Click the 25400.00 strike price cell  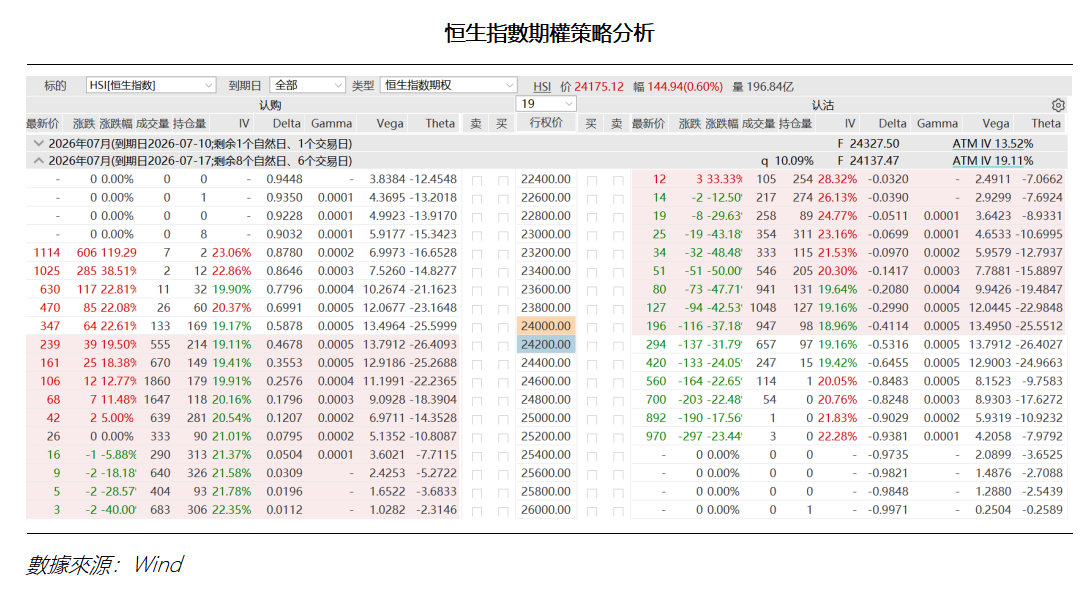point(546,454)
